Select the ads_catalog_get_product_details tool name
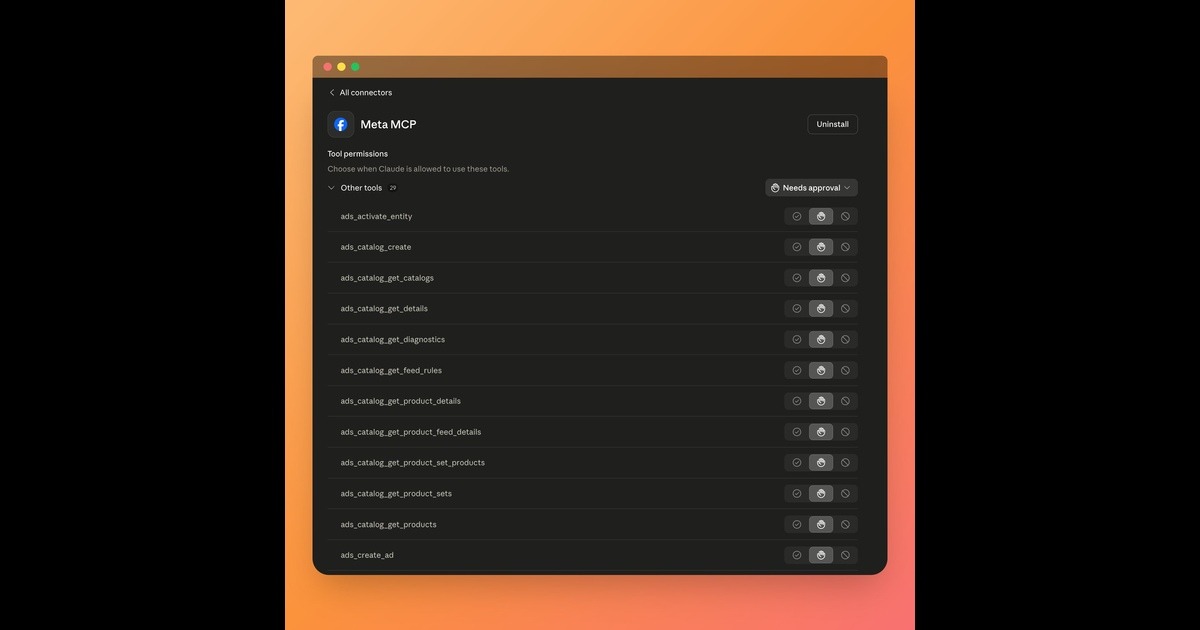 pyautogui.click(x=400, y=401)
